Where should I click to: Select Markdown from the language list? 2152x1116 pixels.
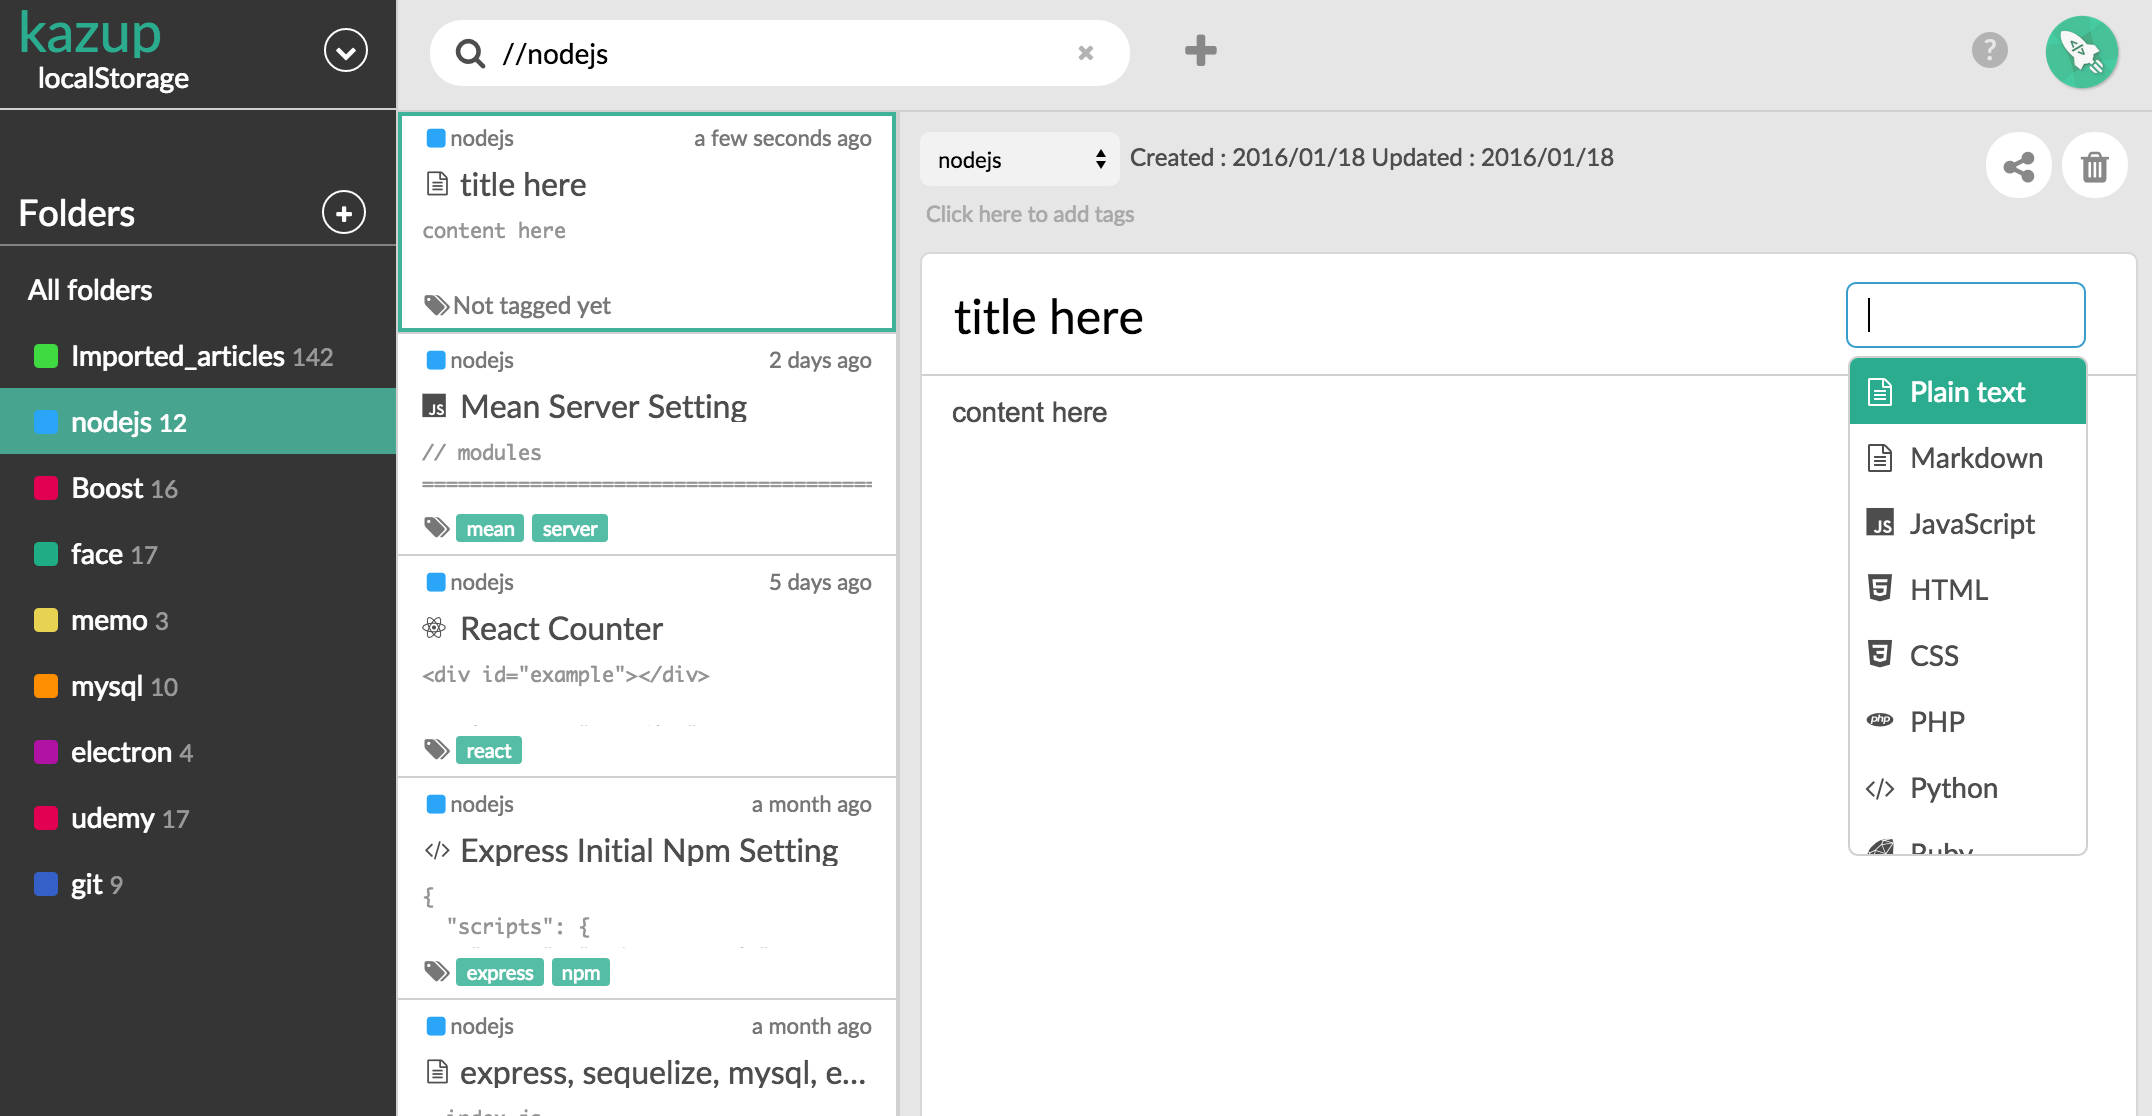point(1975,458)
